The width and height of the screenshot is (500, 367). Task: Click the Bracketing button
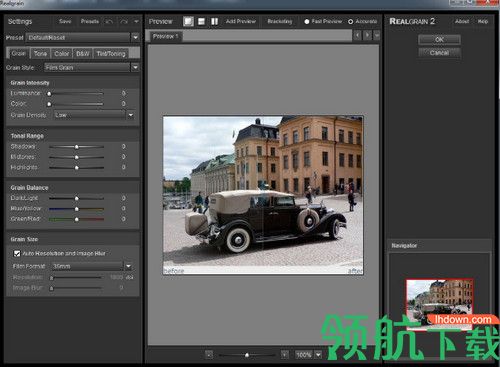280,21
